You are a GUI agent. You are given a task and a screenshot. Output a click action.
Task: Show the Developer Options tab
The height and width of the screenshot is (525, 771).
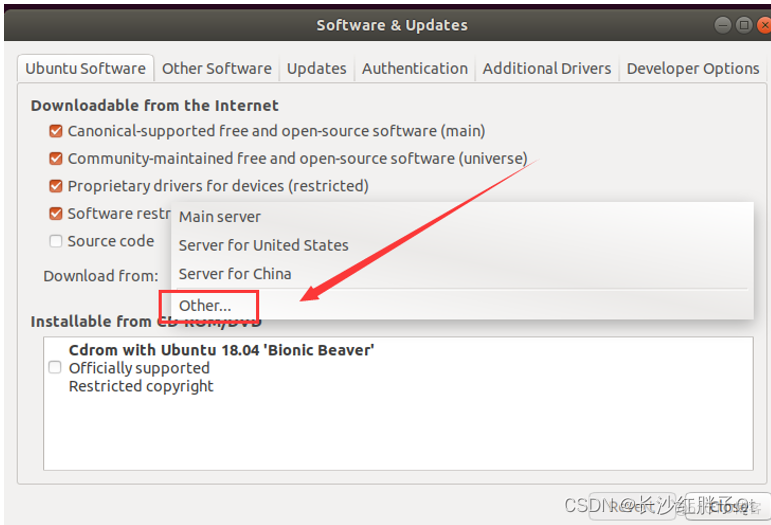tap(692, 69)
